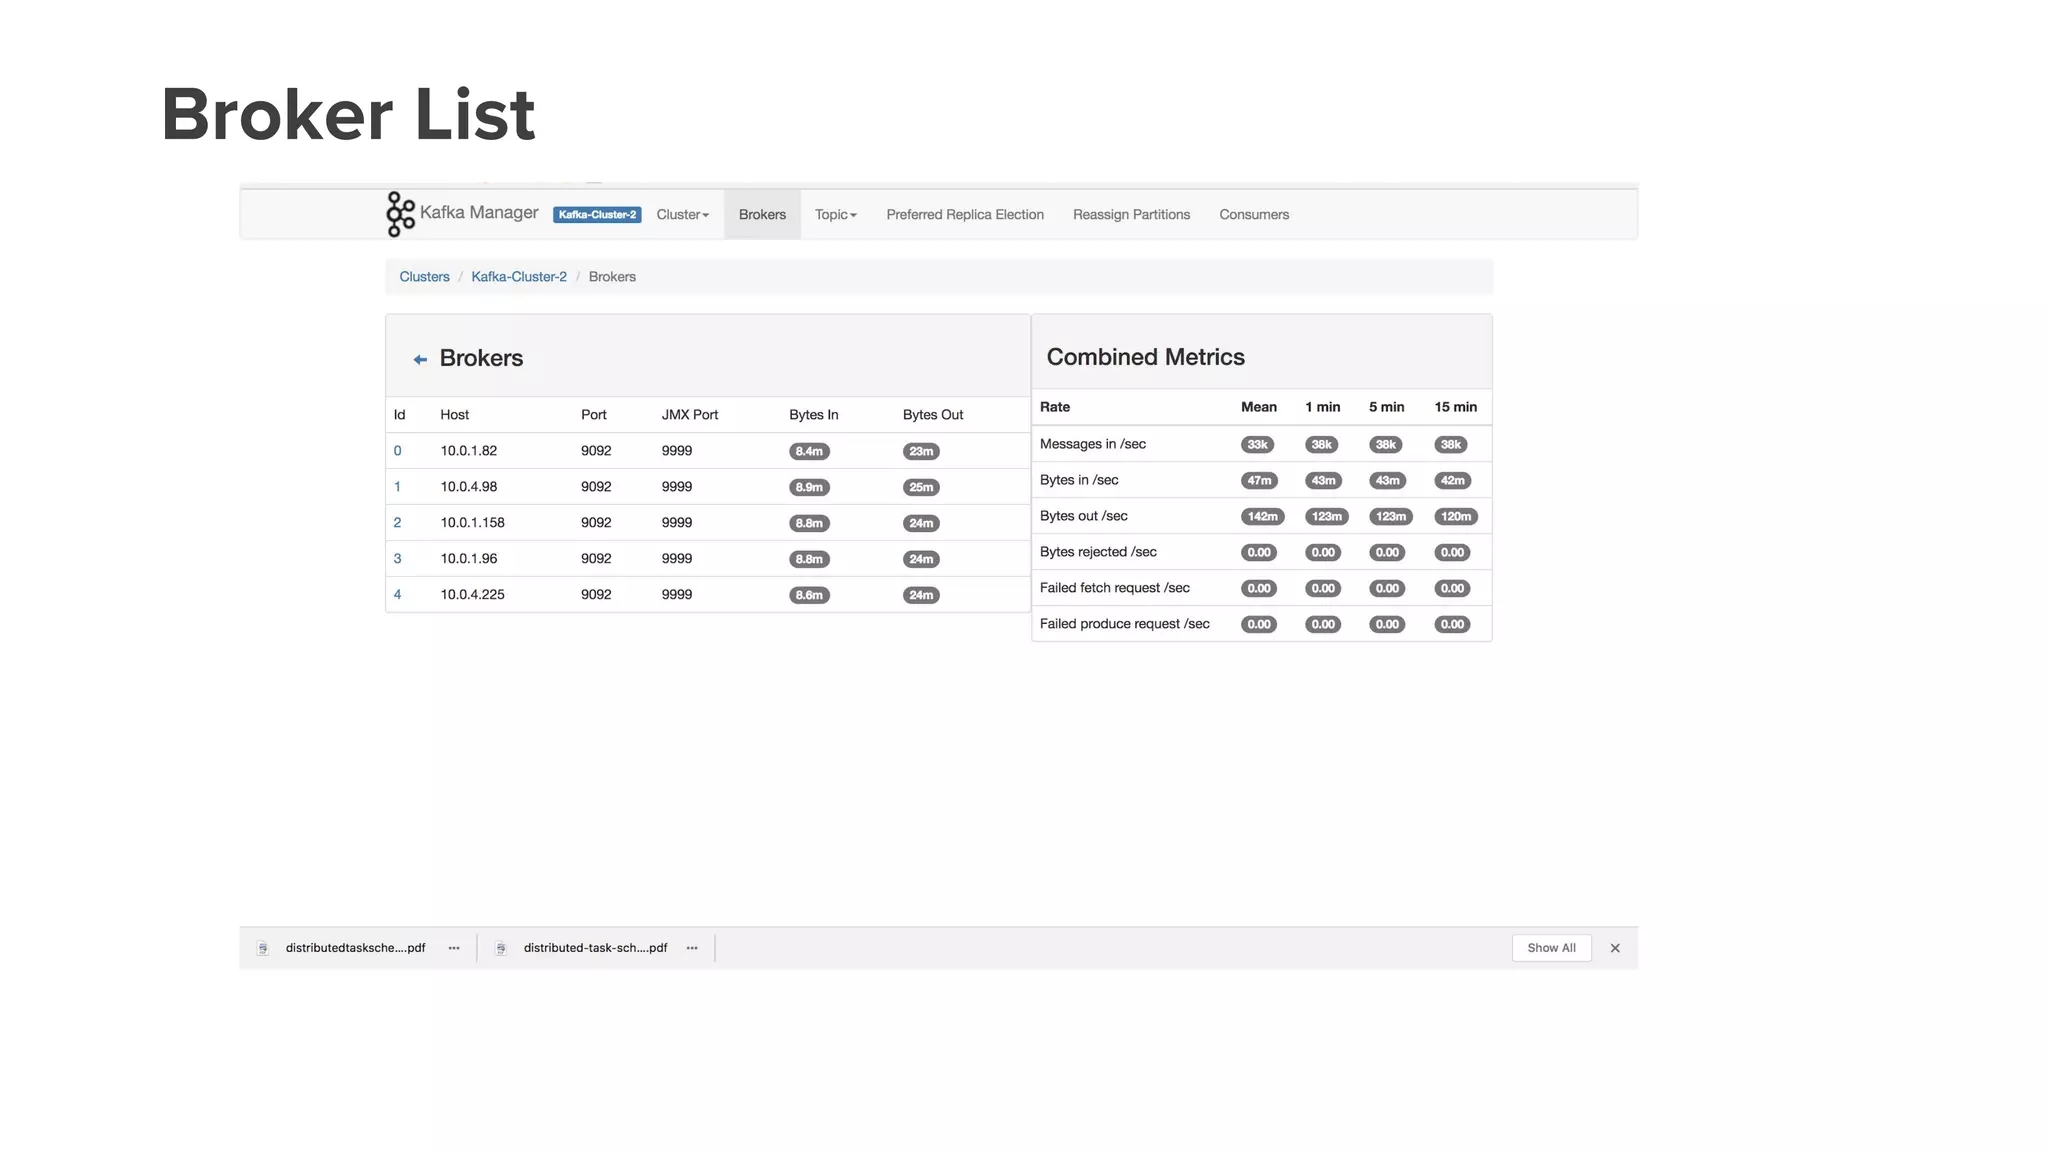
Task: Go to Reassign Partitions
Action: [x=1131, y=215]
